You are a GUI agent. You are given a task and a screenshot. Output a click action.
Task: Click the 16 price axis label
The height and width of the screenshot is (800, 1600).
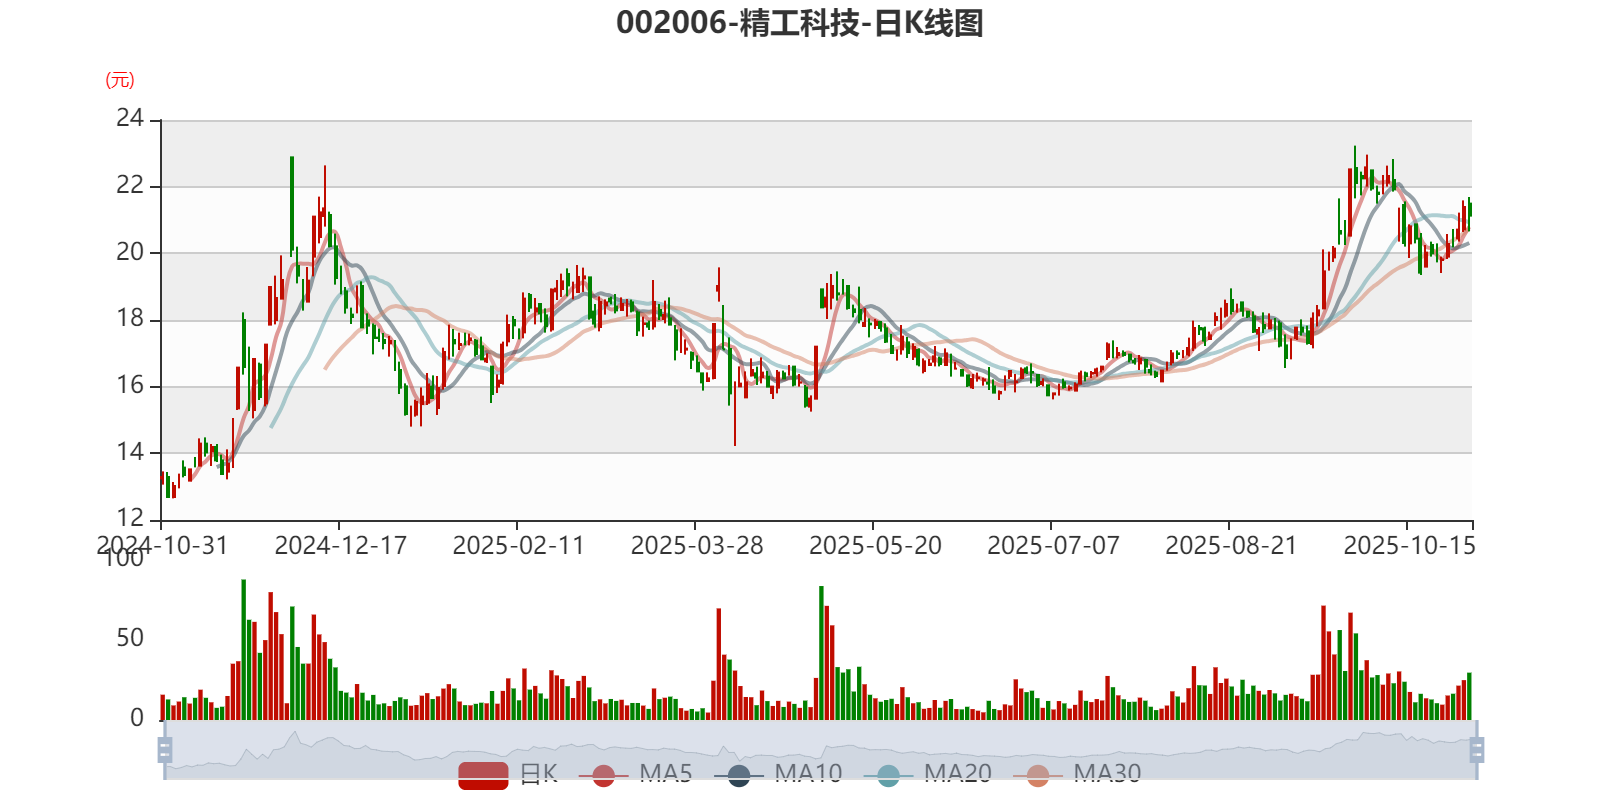pos(130,385)
